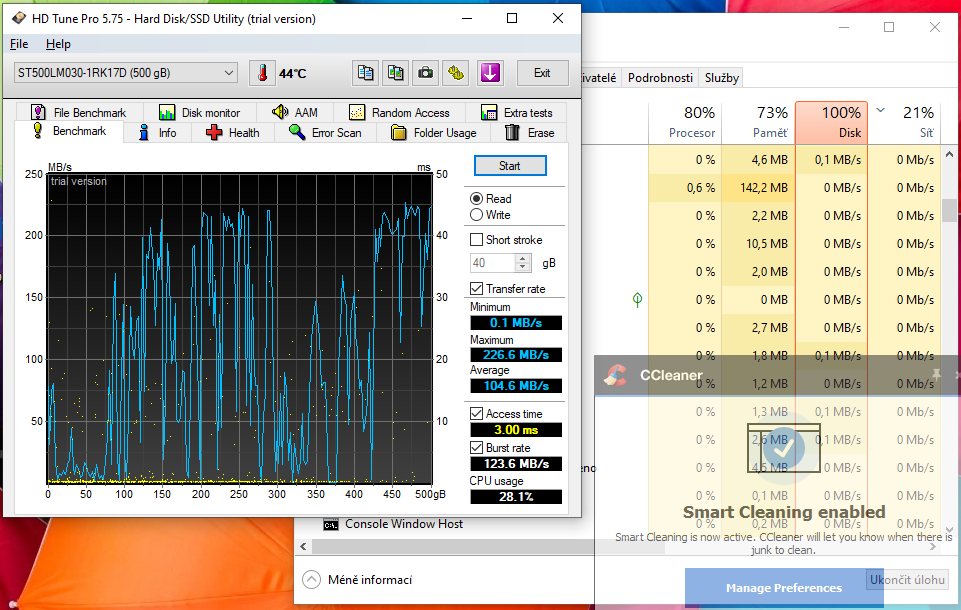Switch to the Health tab
Screen dimensions: 961x610
tap(233, 132)
